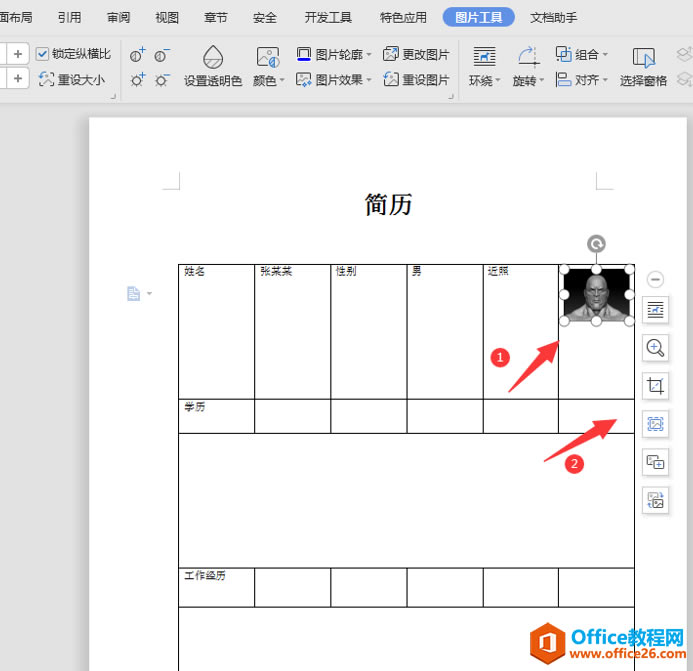Click 更改图片 to change picture
This screenshot has height=671, width=693.
(x=416, y=54)
